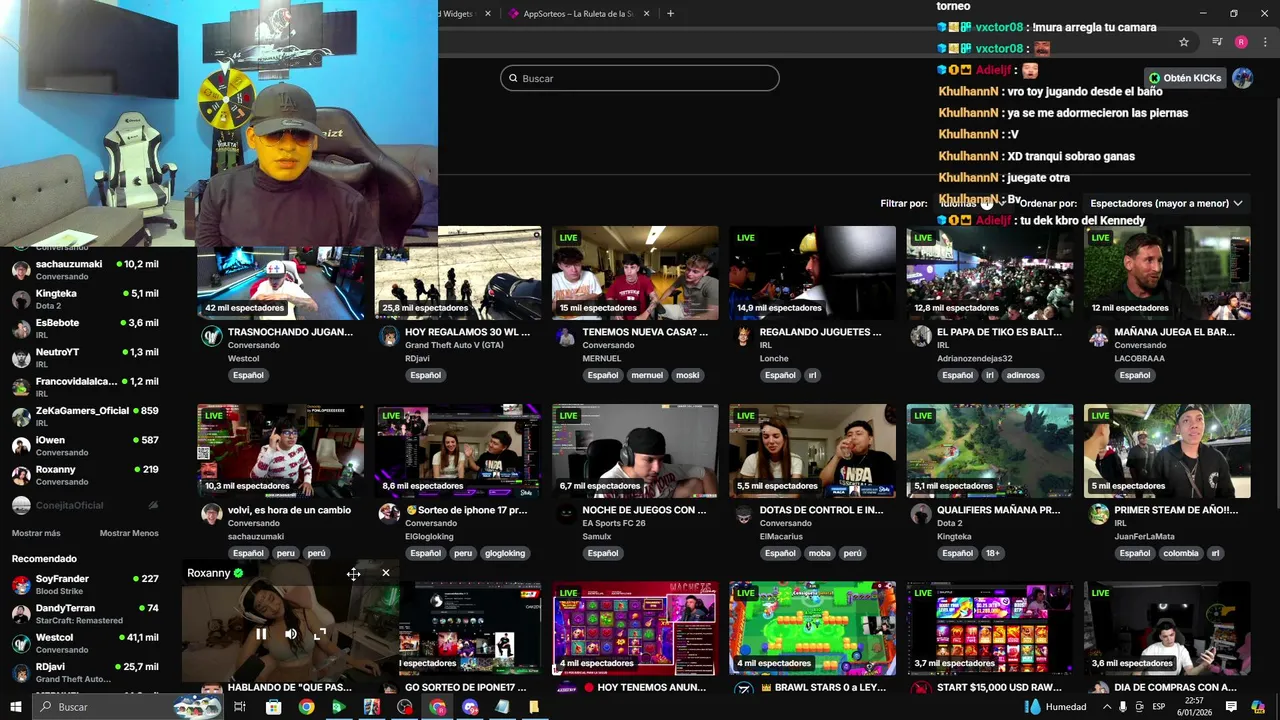The height and width of the screenshot is (720, 1280).
Task: Select the adinross tag
Action: pos(1023,375)
